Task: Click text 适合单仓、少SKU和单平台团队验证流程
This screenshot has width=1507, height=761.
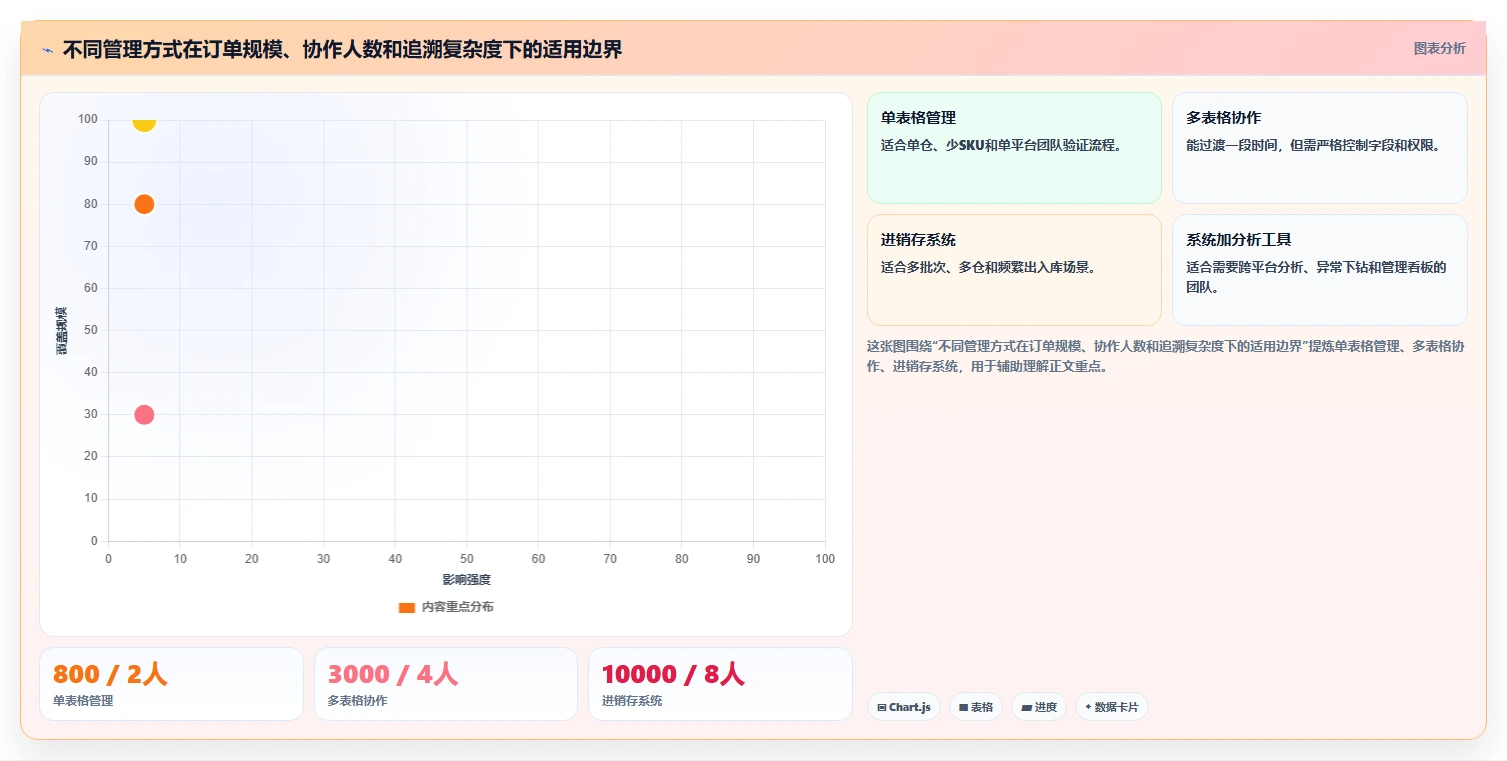Action: (x=1001, y=145)
